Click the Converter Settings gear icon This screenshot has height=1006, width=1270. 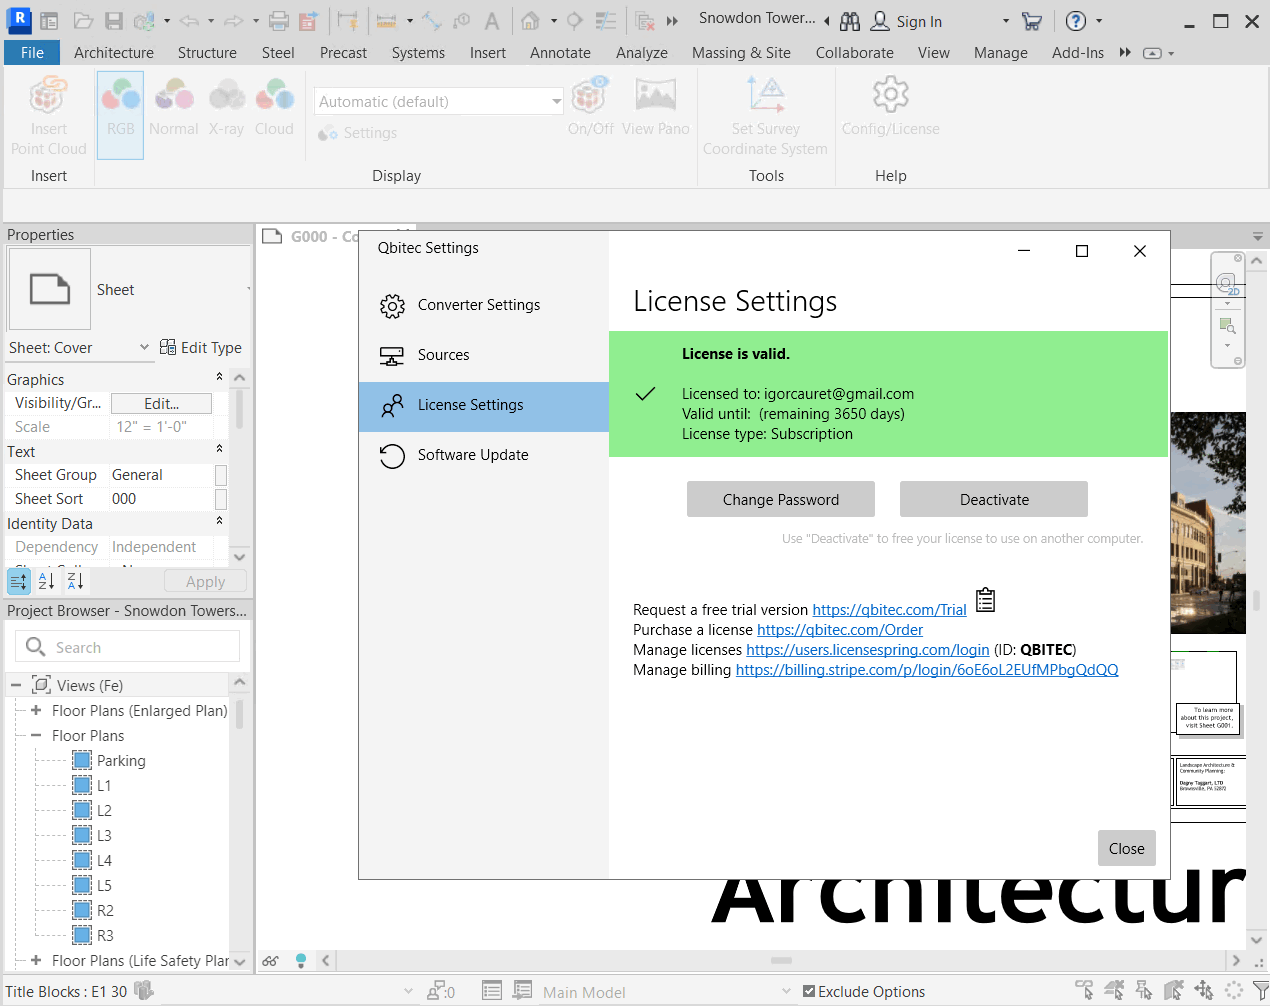[392, 306]
